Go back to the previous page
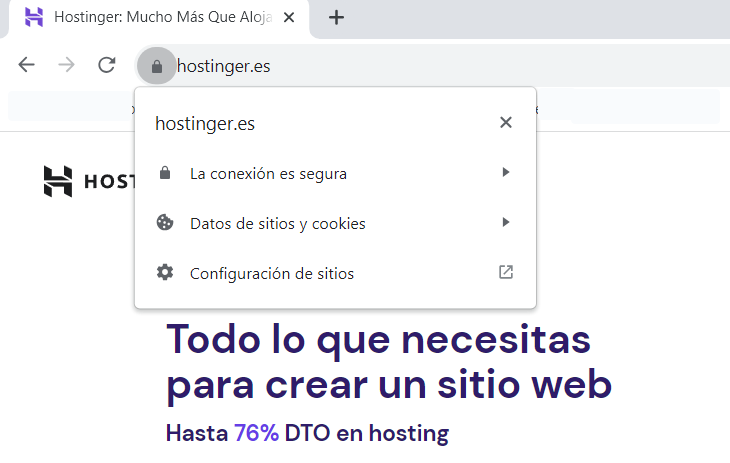The height and width of the screenshot is (463, 730). pyautogui.click(x=27, y=65)
